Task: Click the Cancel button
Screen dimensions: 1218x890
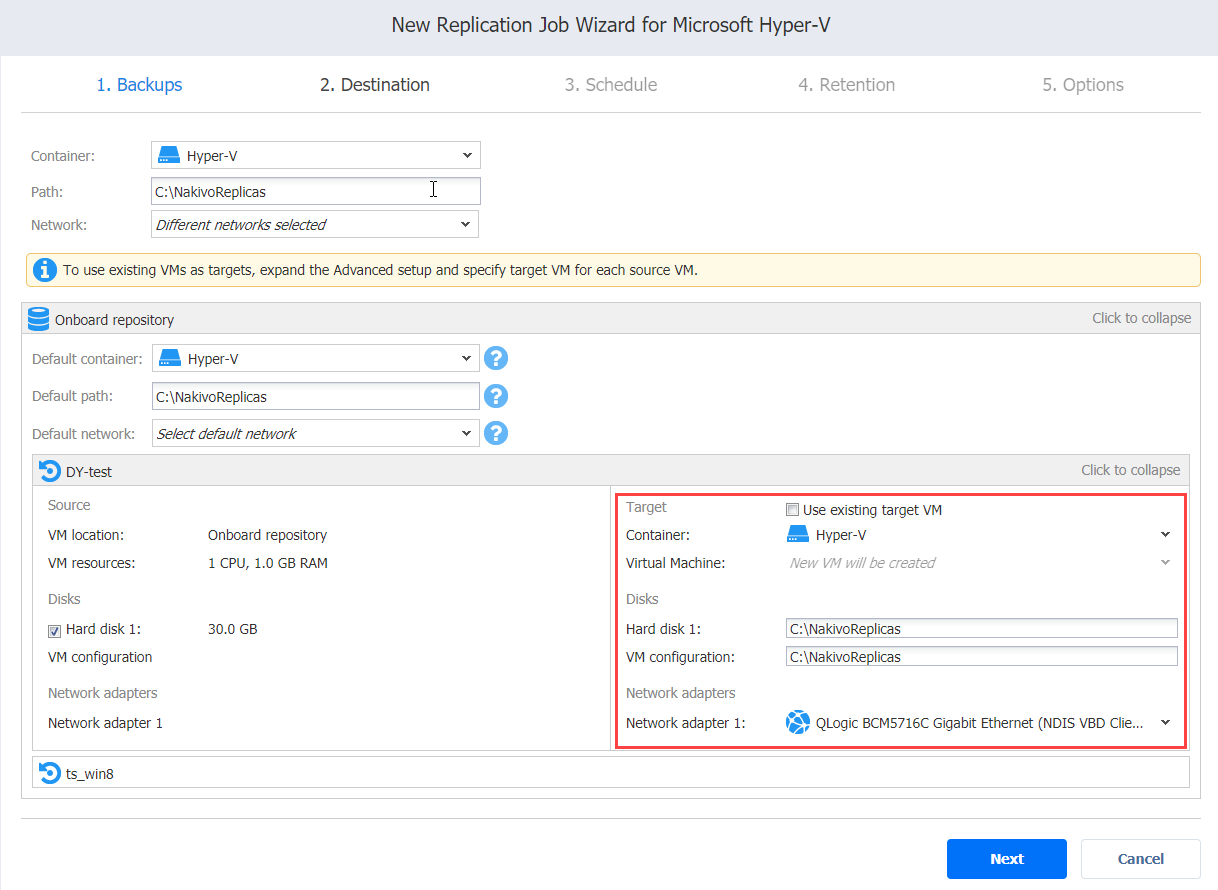Action: click(x=1141, y=859)
